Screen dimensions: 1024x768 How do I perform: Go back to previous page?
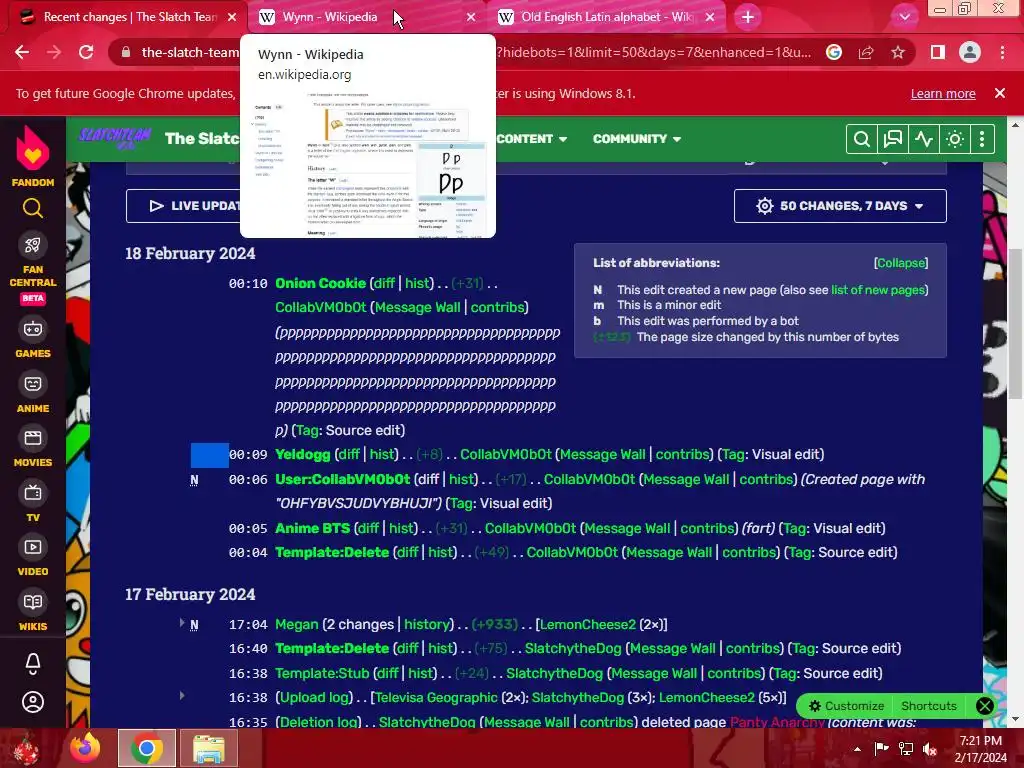(22, 52)
